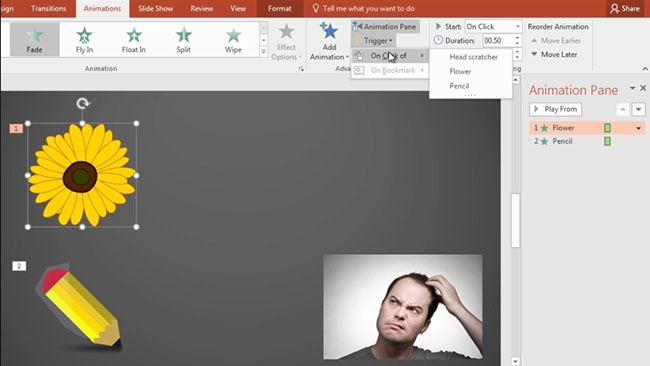Open the Trigger dropdown
The width and height of the screenshot is (650, 366).
coord(374,41)
